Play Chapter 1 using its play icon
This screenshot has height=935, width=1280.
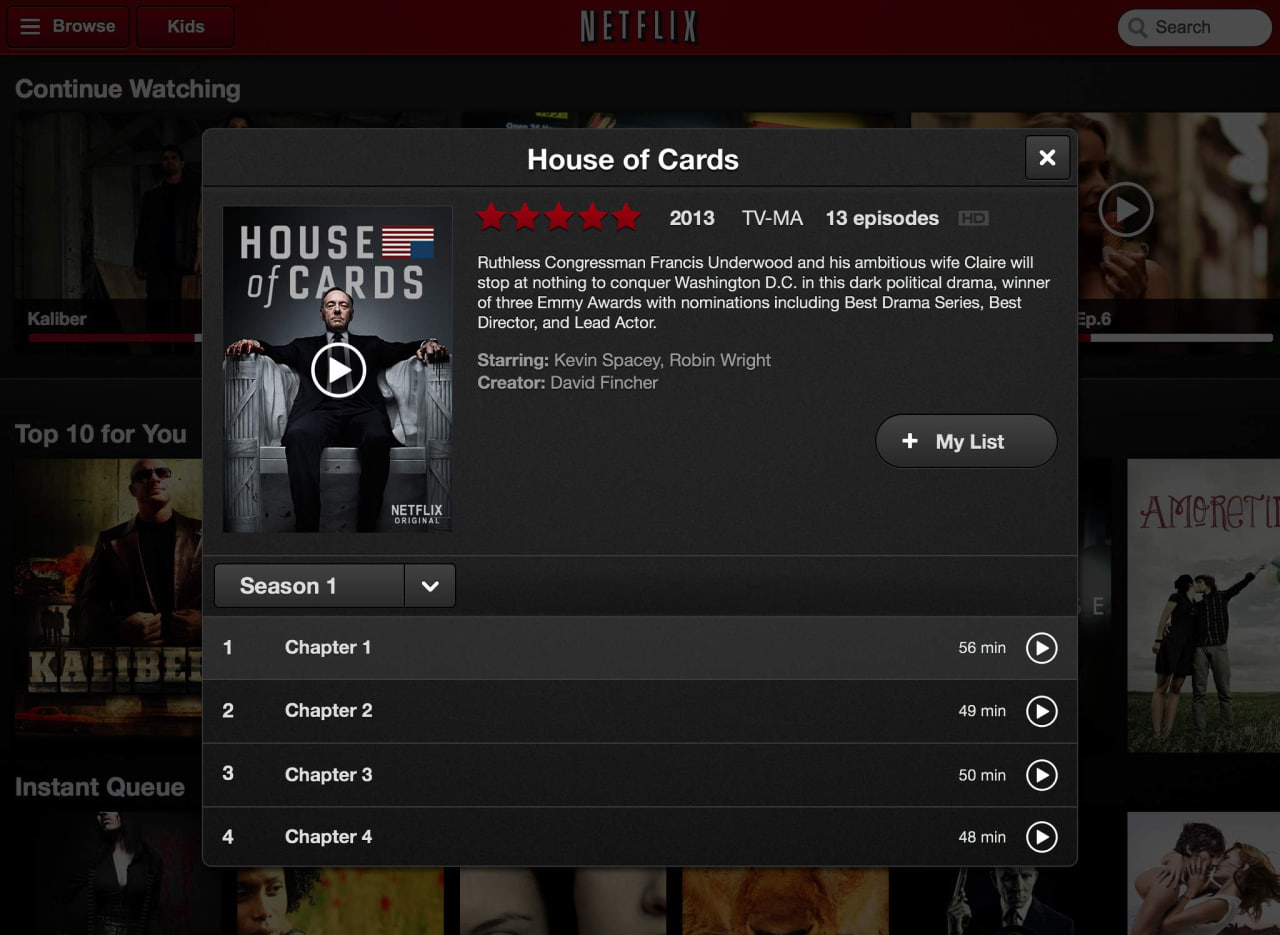(x=1041, y=648)
